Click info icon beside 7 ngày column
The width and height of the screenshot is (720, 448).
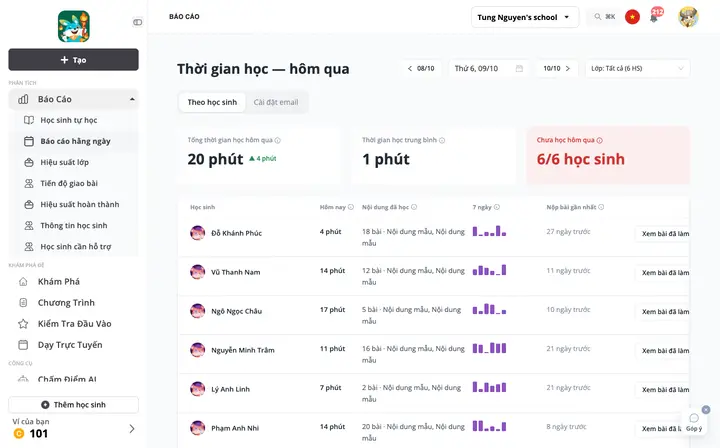point(497,207)
